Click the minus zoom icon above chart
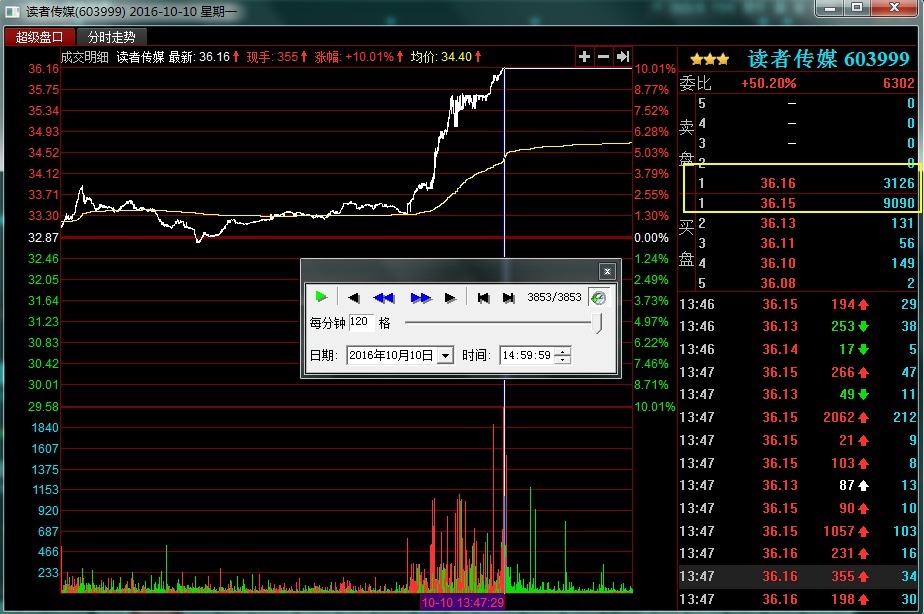This screenshot has width=924, height=614. pos(603,57)
